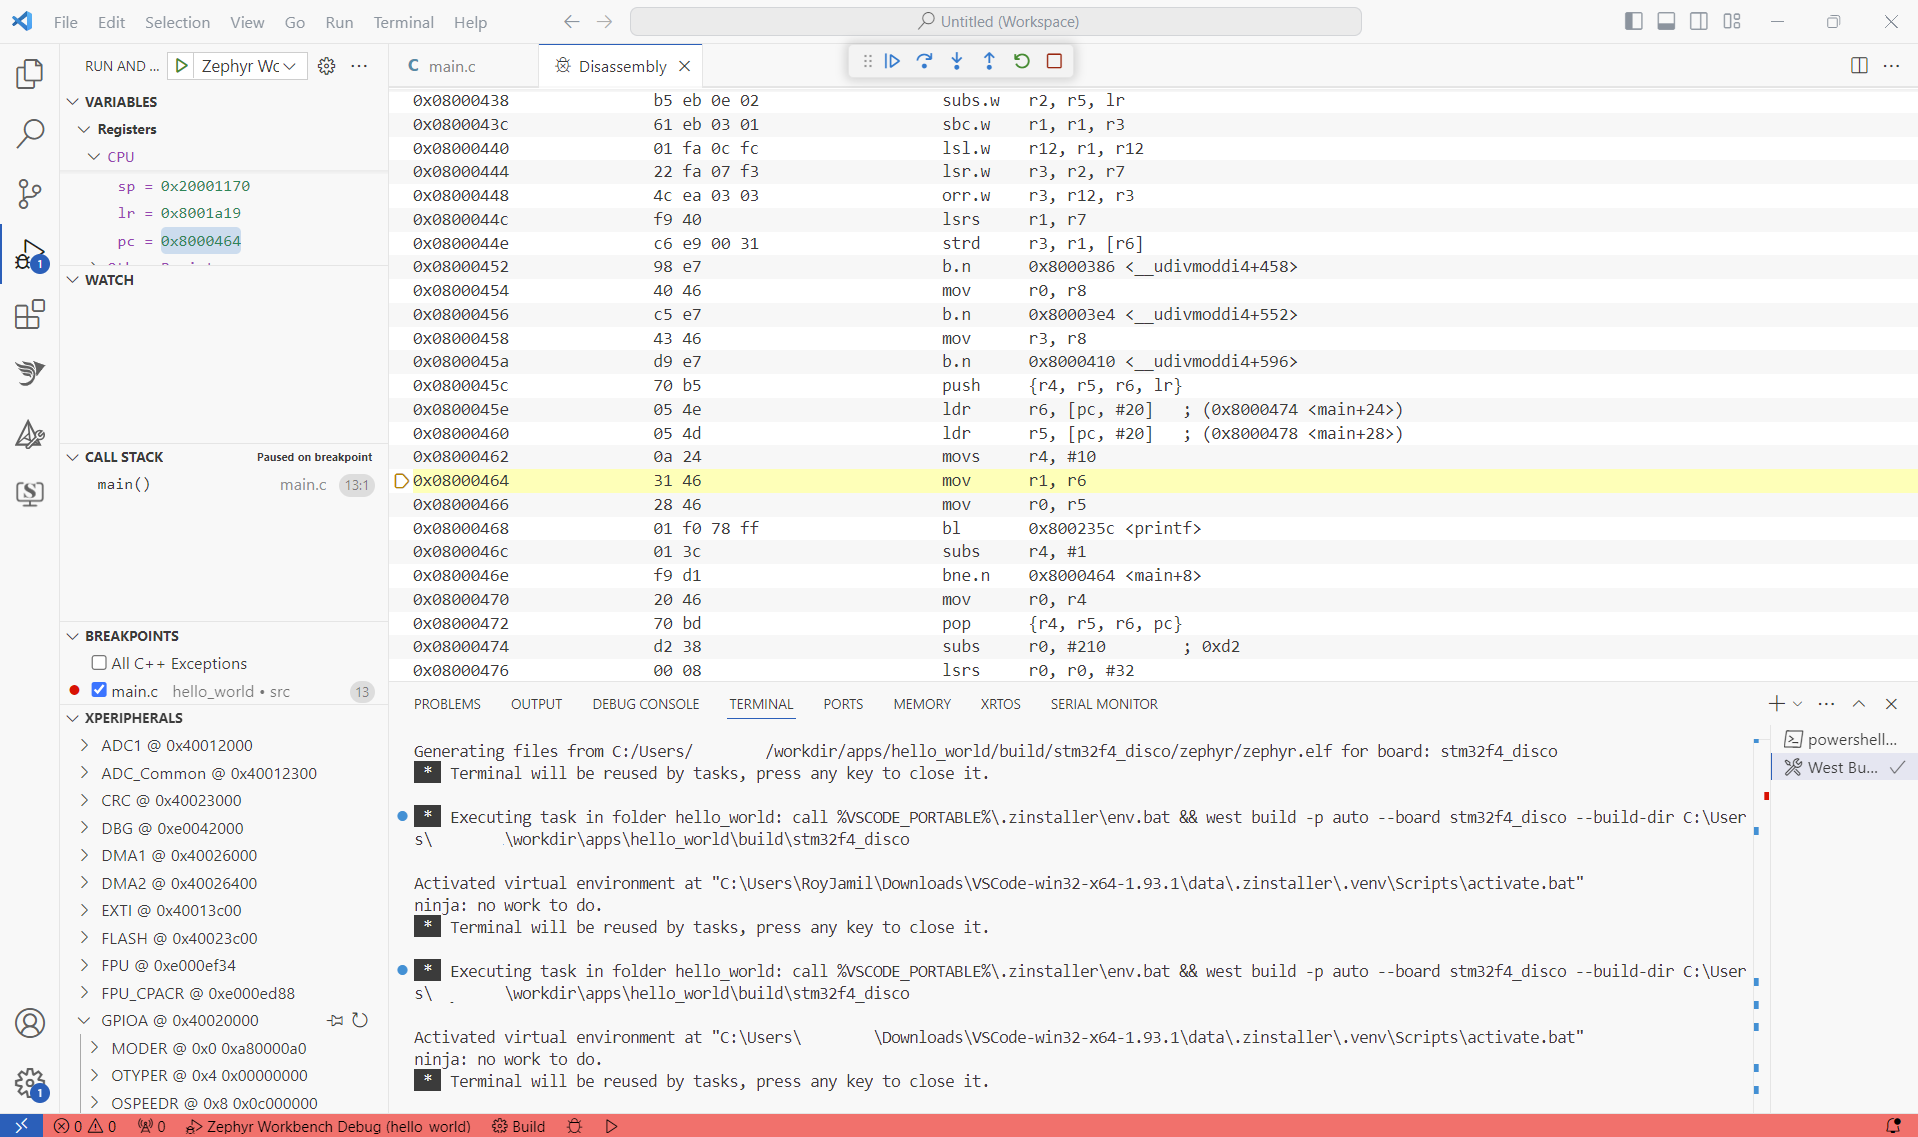Switch to the MEMORY tab
1918x1137 pixels.
920,704
